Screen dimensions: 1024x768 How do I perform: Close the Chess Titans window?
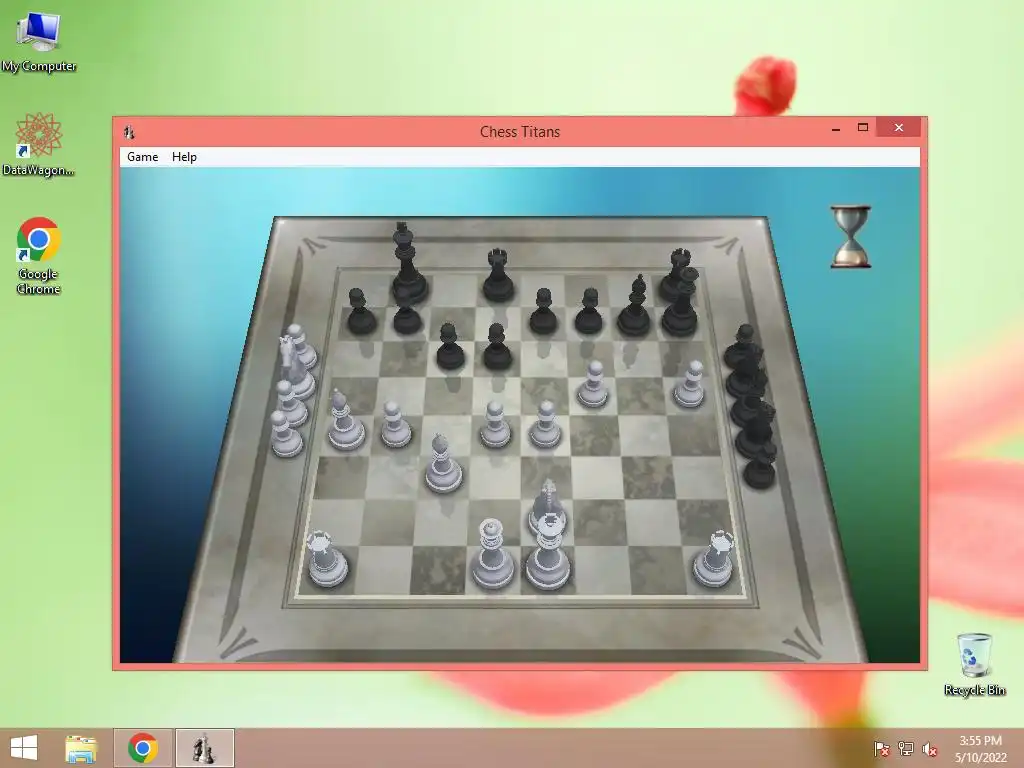899,127
